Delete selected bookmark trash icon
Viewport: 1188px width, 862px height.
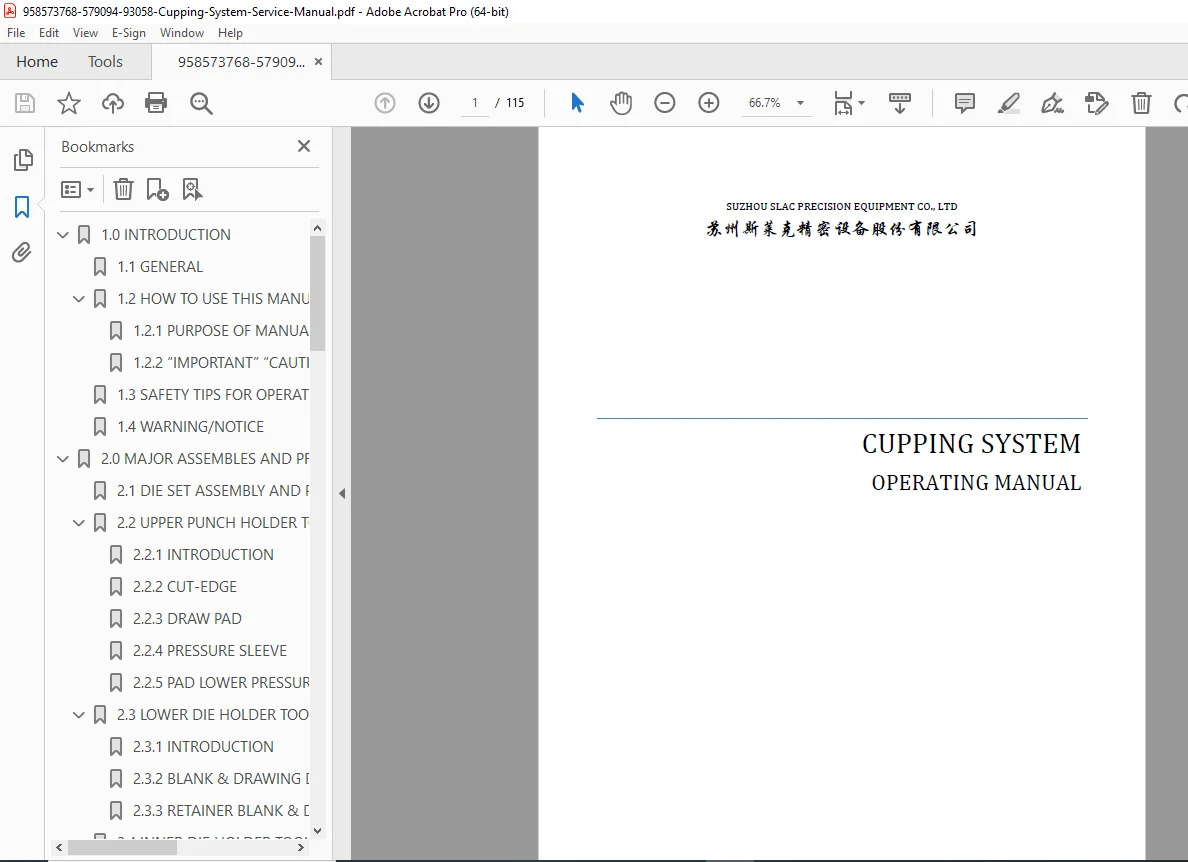(x=123, y=189)
